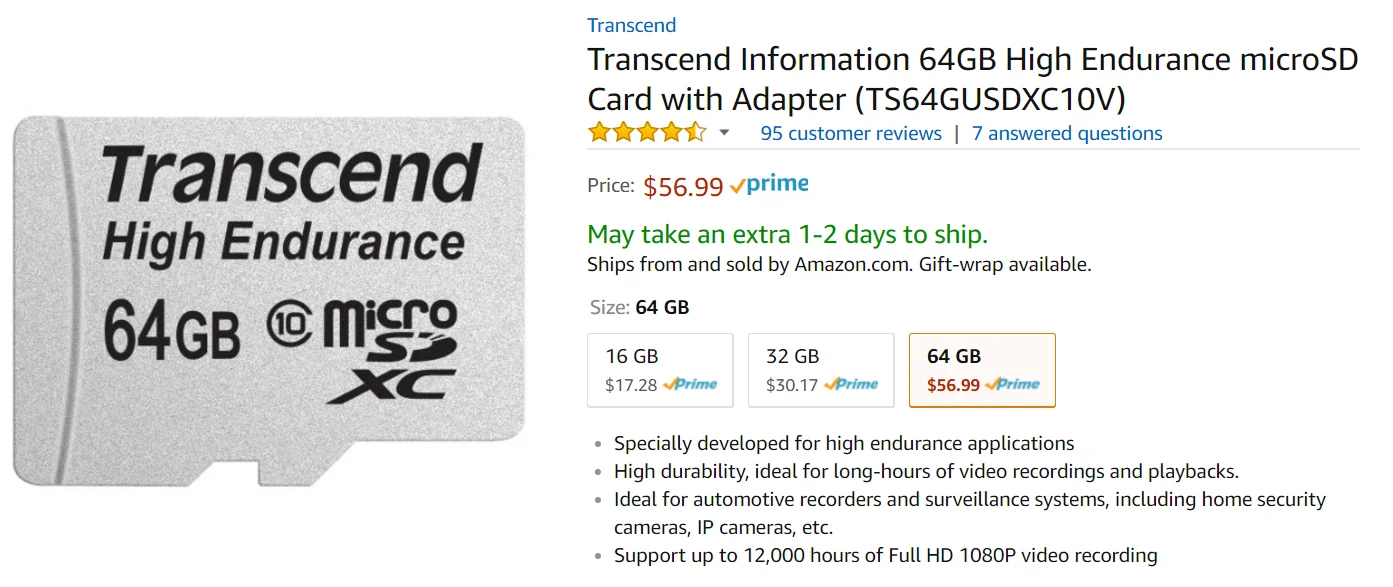The height and width of the screenshot is (587, 1393).
Task: Select the 16 GB size option
Action: [x=661, y=370]
